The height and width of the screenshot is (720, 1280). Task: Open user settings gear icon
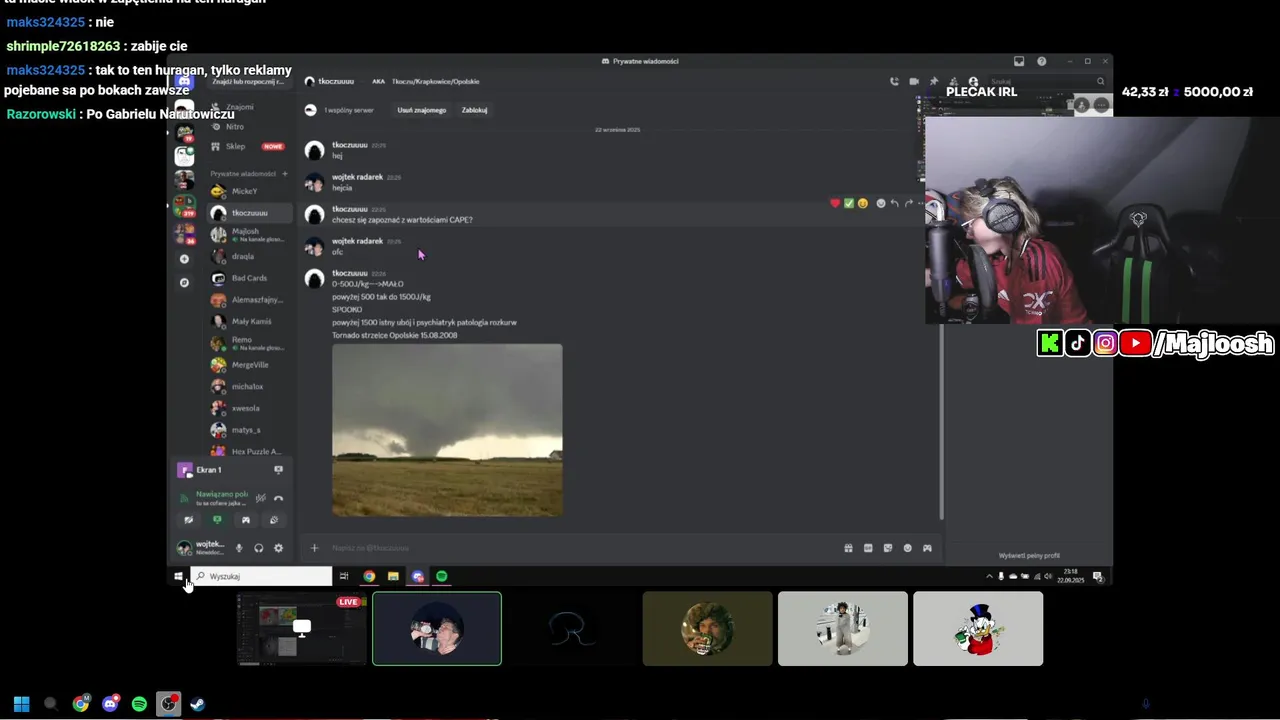pos(278,548)
